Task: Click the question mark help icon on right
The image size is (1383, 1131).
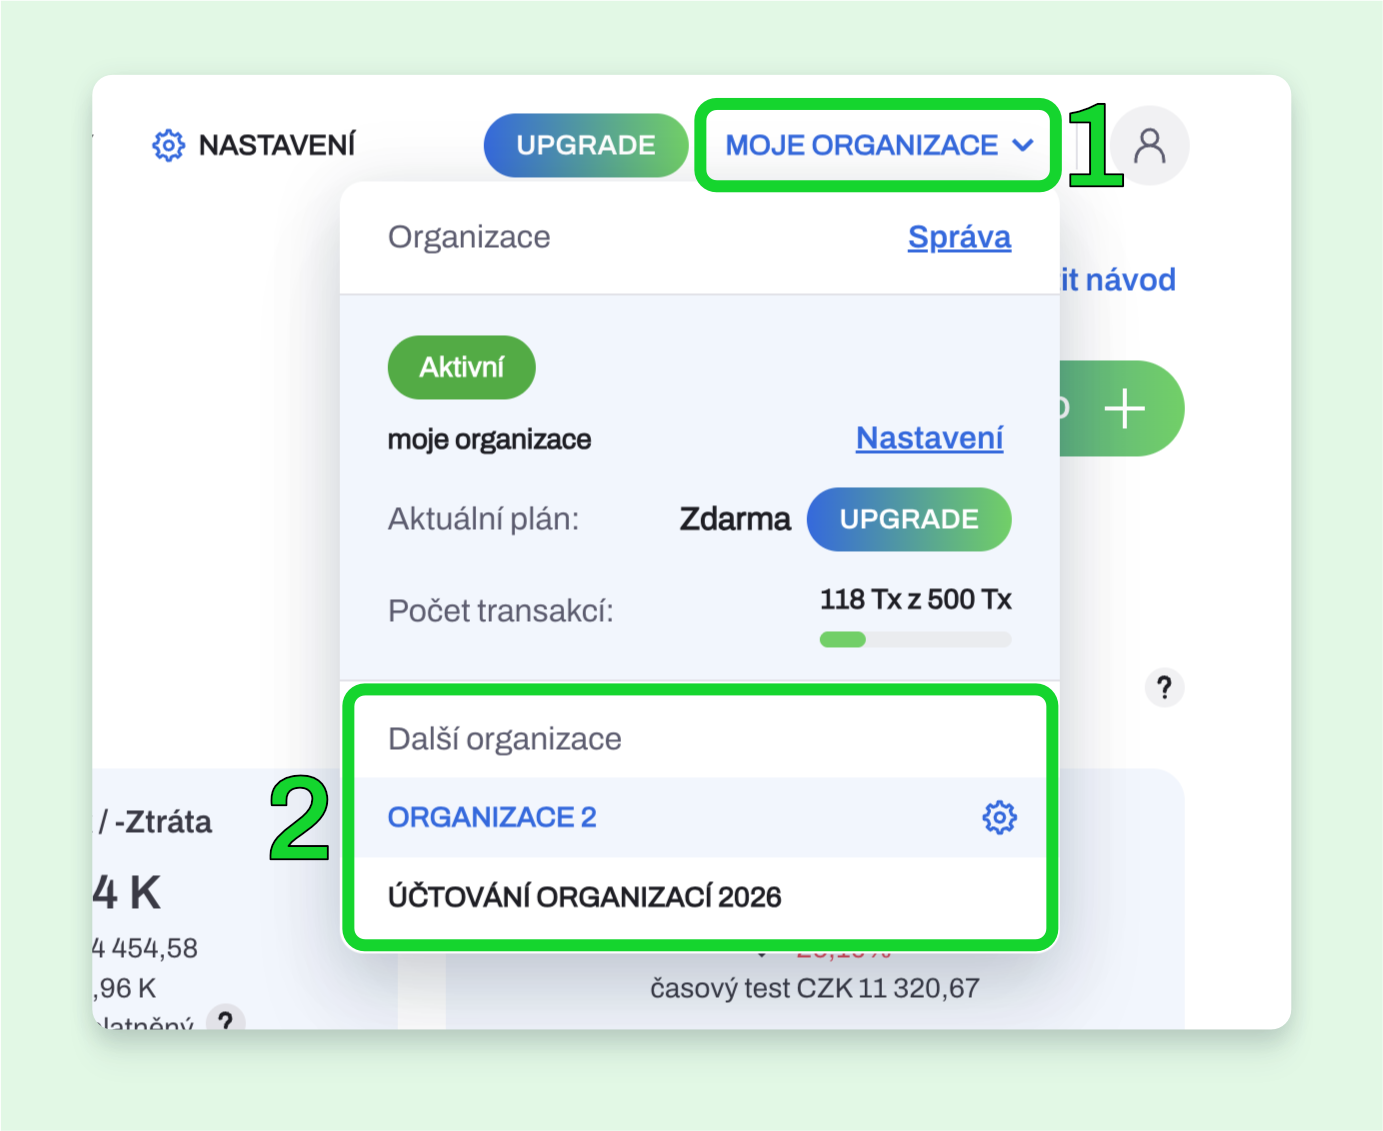Action: pyautogui.click(x=1164, y=688)
